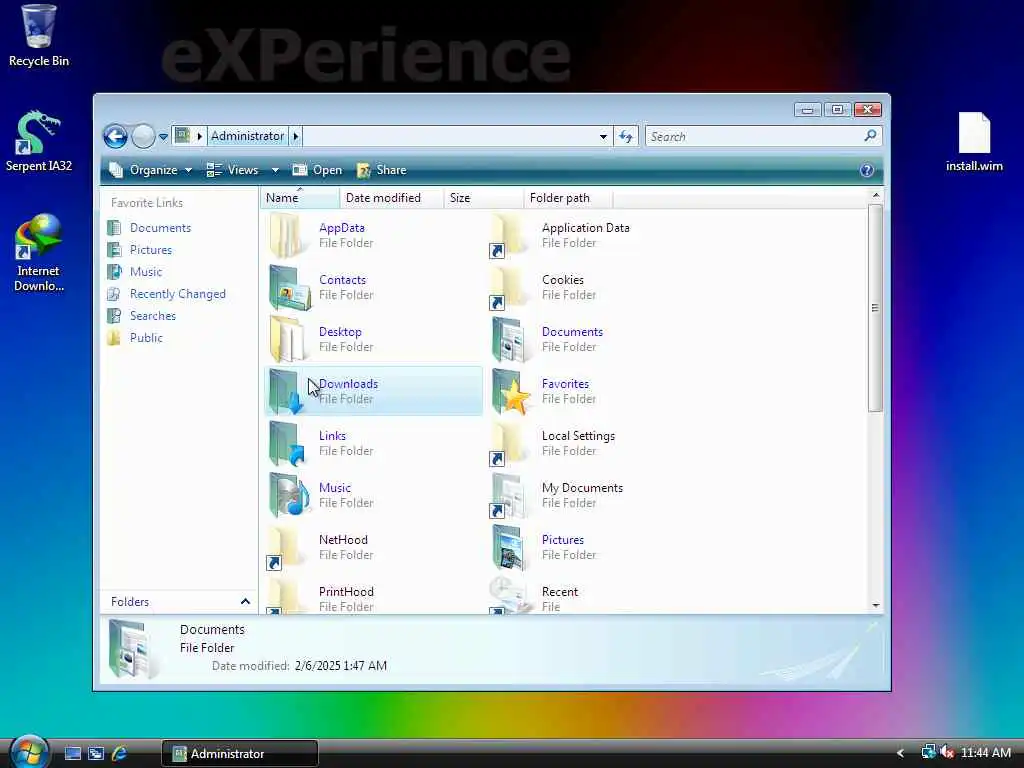Open the Public favorite link

click(x=146, y=338)
